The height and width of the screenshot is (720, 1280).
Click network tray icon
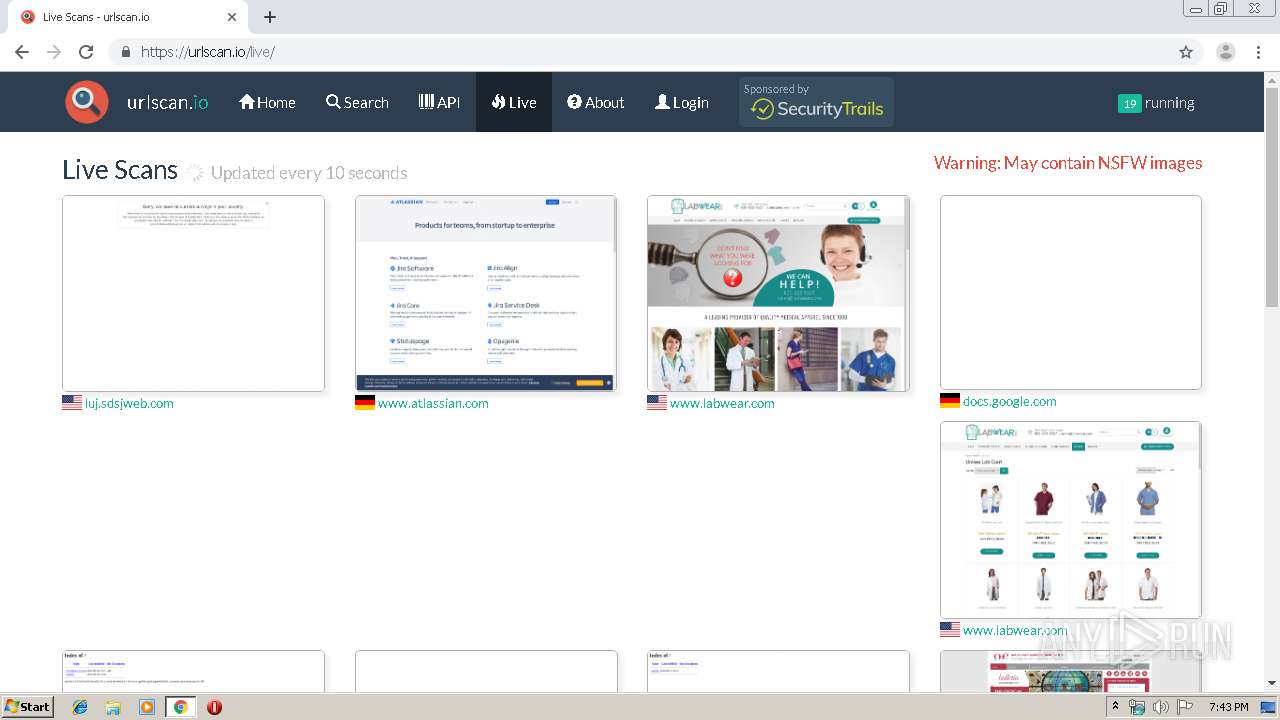(1137, 707)
